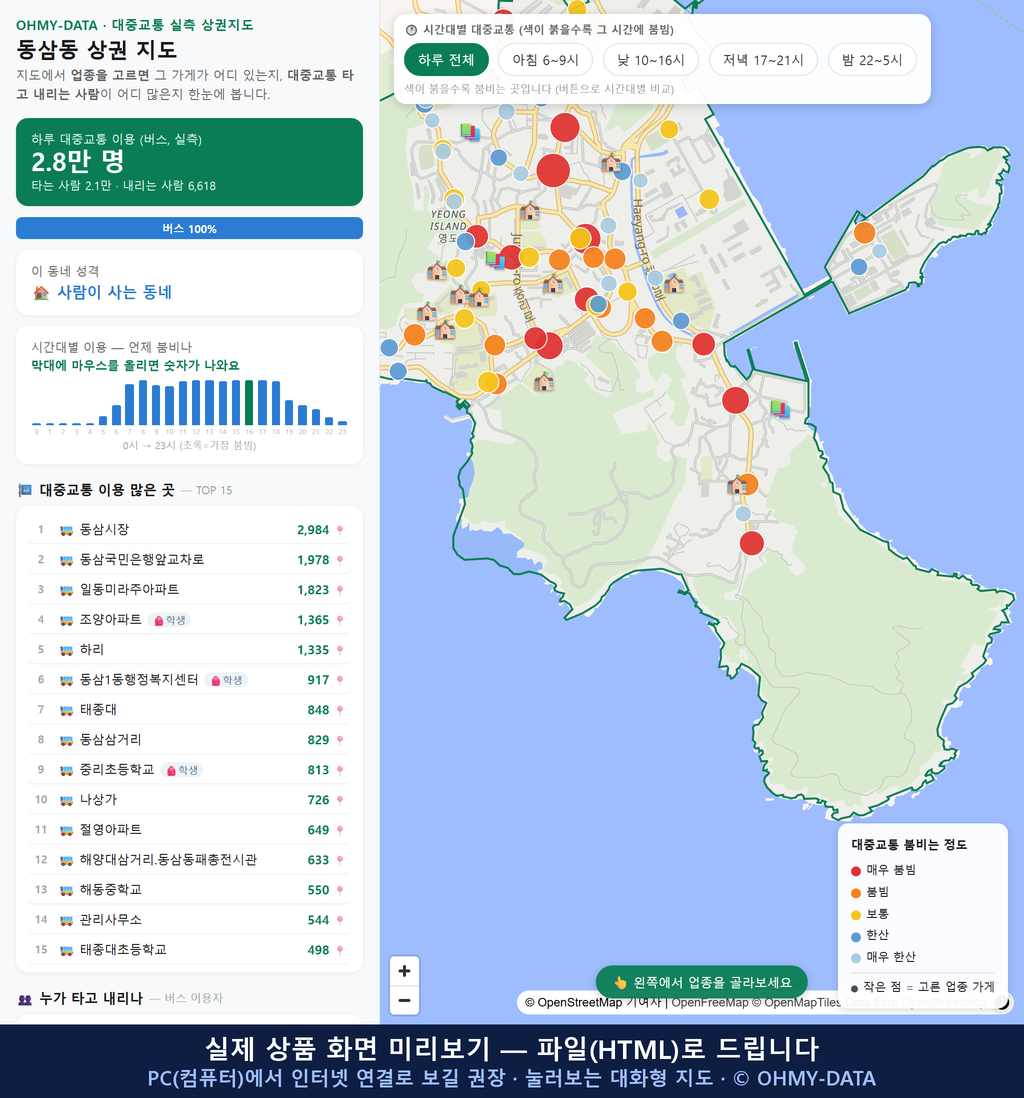This screenshot has height=1098, width=1024.
Task: Click the 사람이 사는 동네 label
Action: [114, 293]
